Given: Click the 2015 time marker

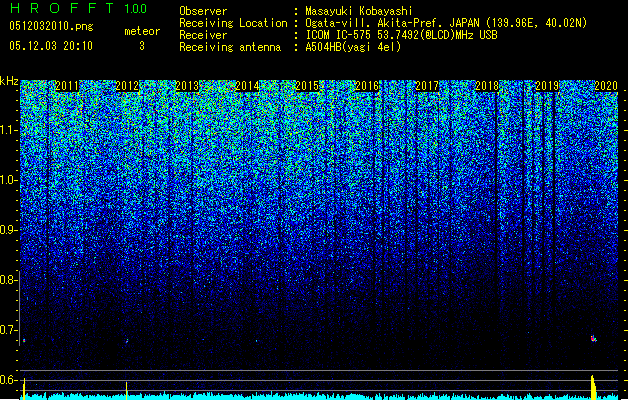Looking at the screenshot, I should point(307,86).
